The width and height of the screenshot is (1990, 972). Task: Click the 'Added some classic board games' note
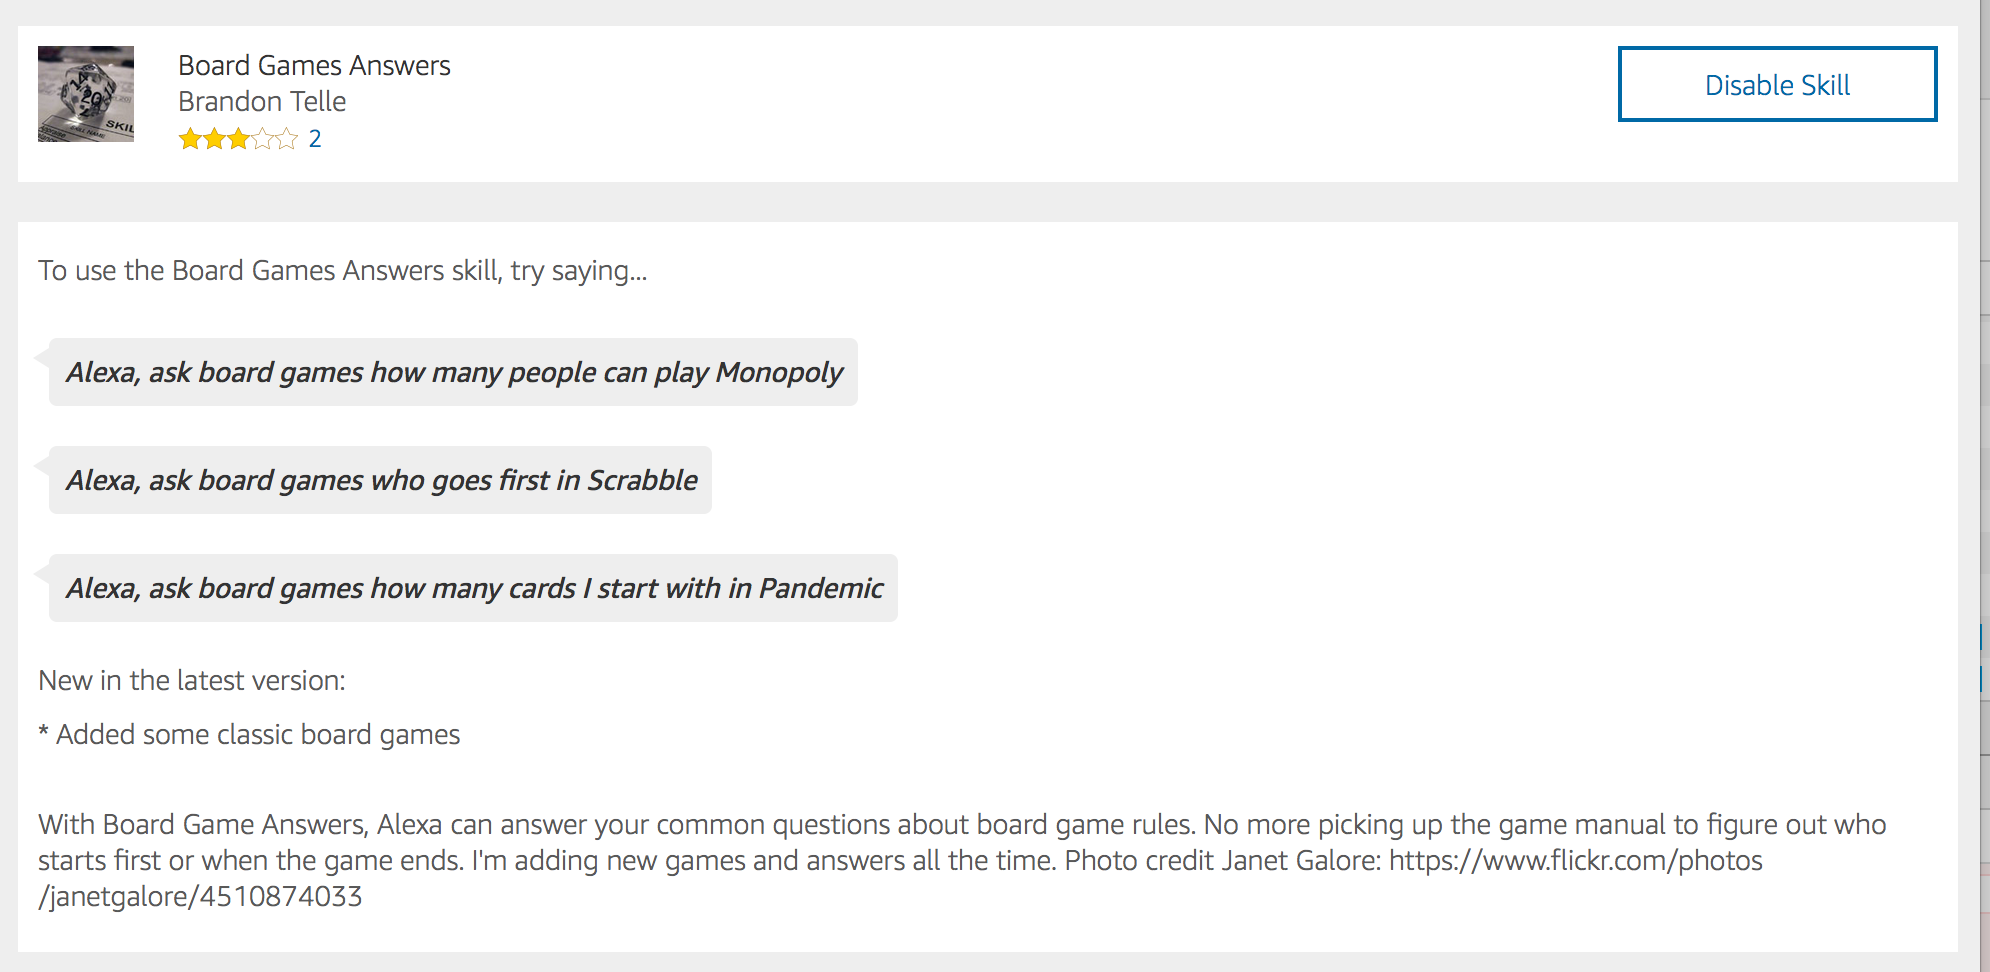249,734
